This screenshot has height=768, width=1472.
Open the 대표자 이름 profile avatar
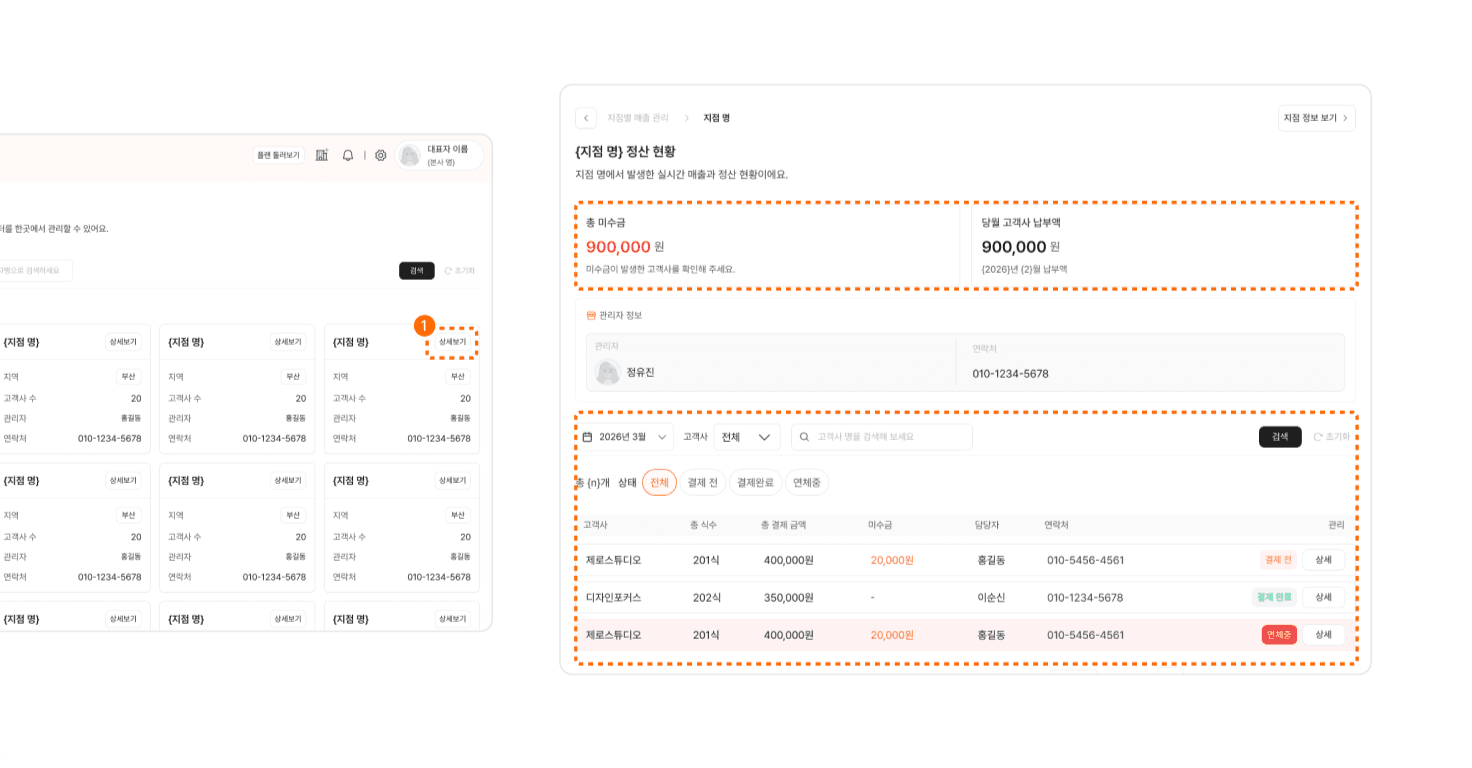click(x=409, y=155)
